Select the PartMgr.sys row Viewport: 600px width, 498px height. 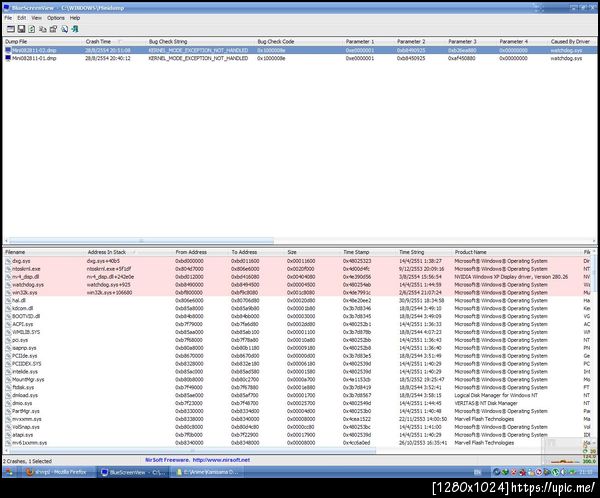(x=297, y=411)
